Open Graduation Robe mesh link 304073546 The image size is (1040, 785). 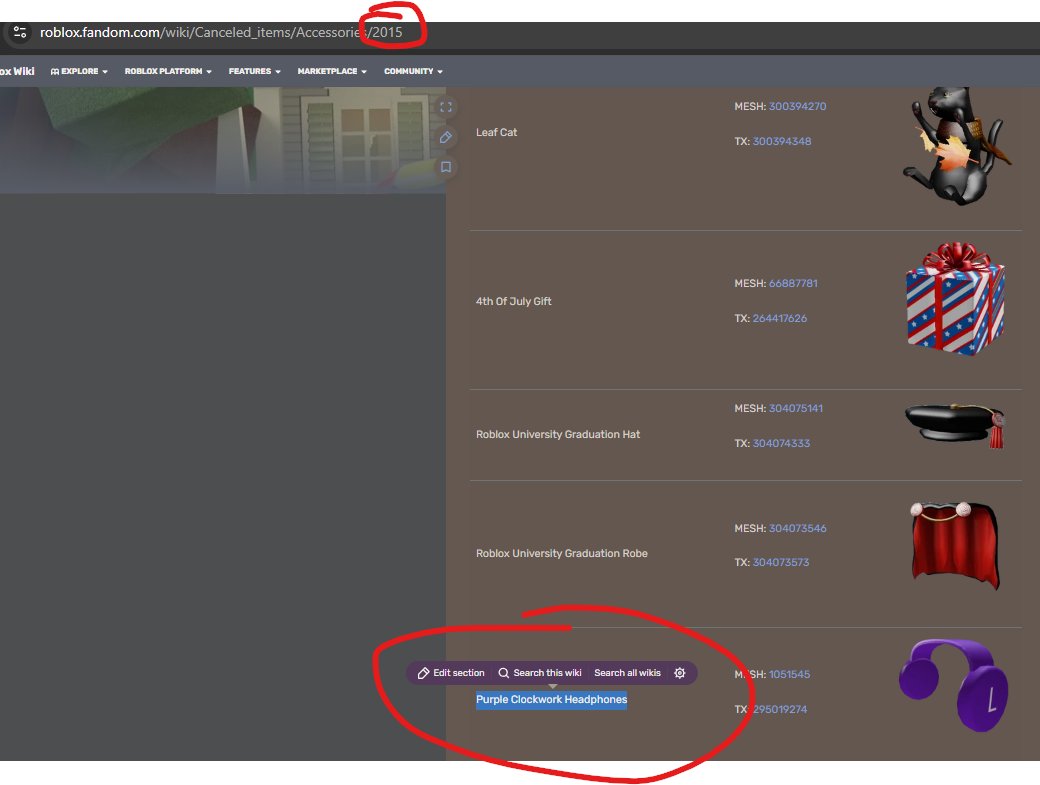coord(798,528)
